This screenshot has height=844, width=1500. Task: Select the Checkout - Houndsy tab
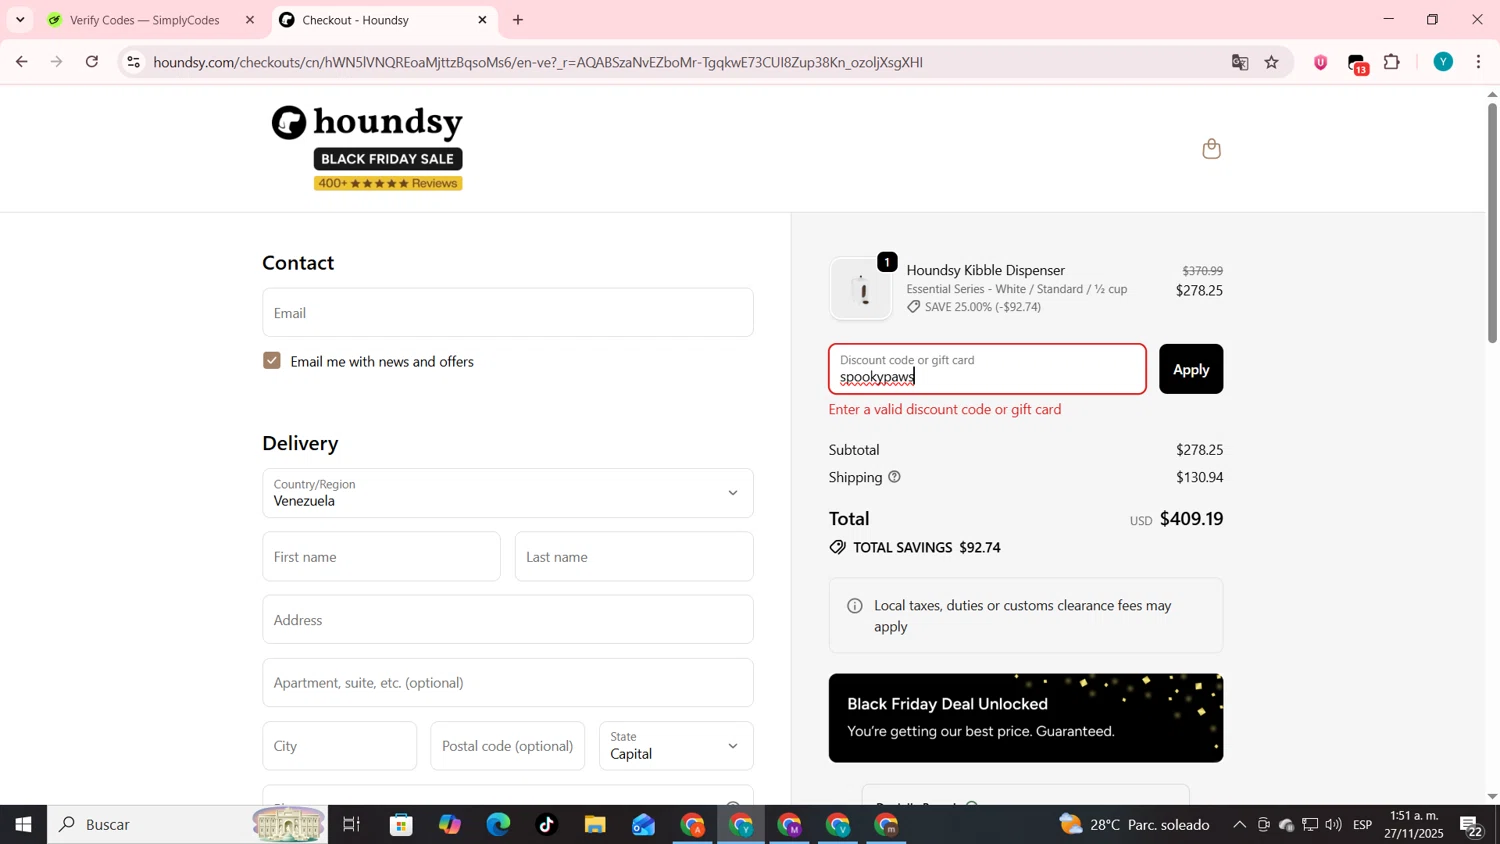pos(384,20)
